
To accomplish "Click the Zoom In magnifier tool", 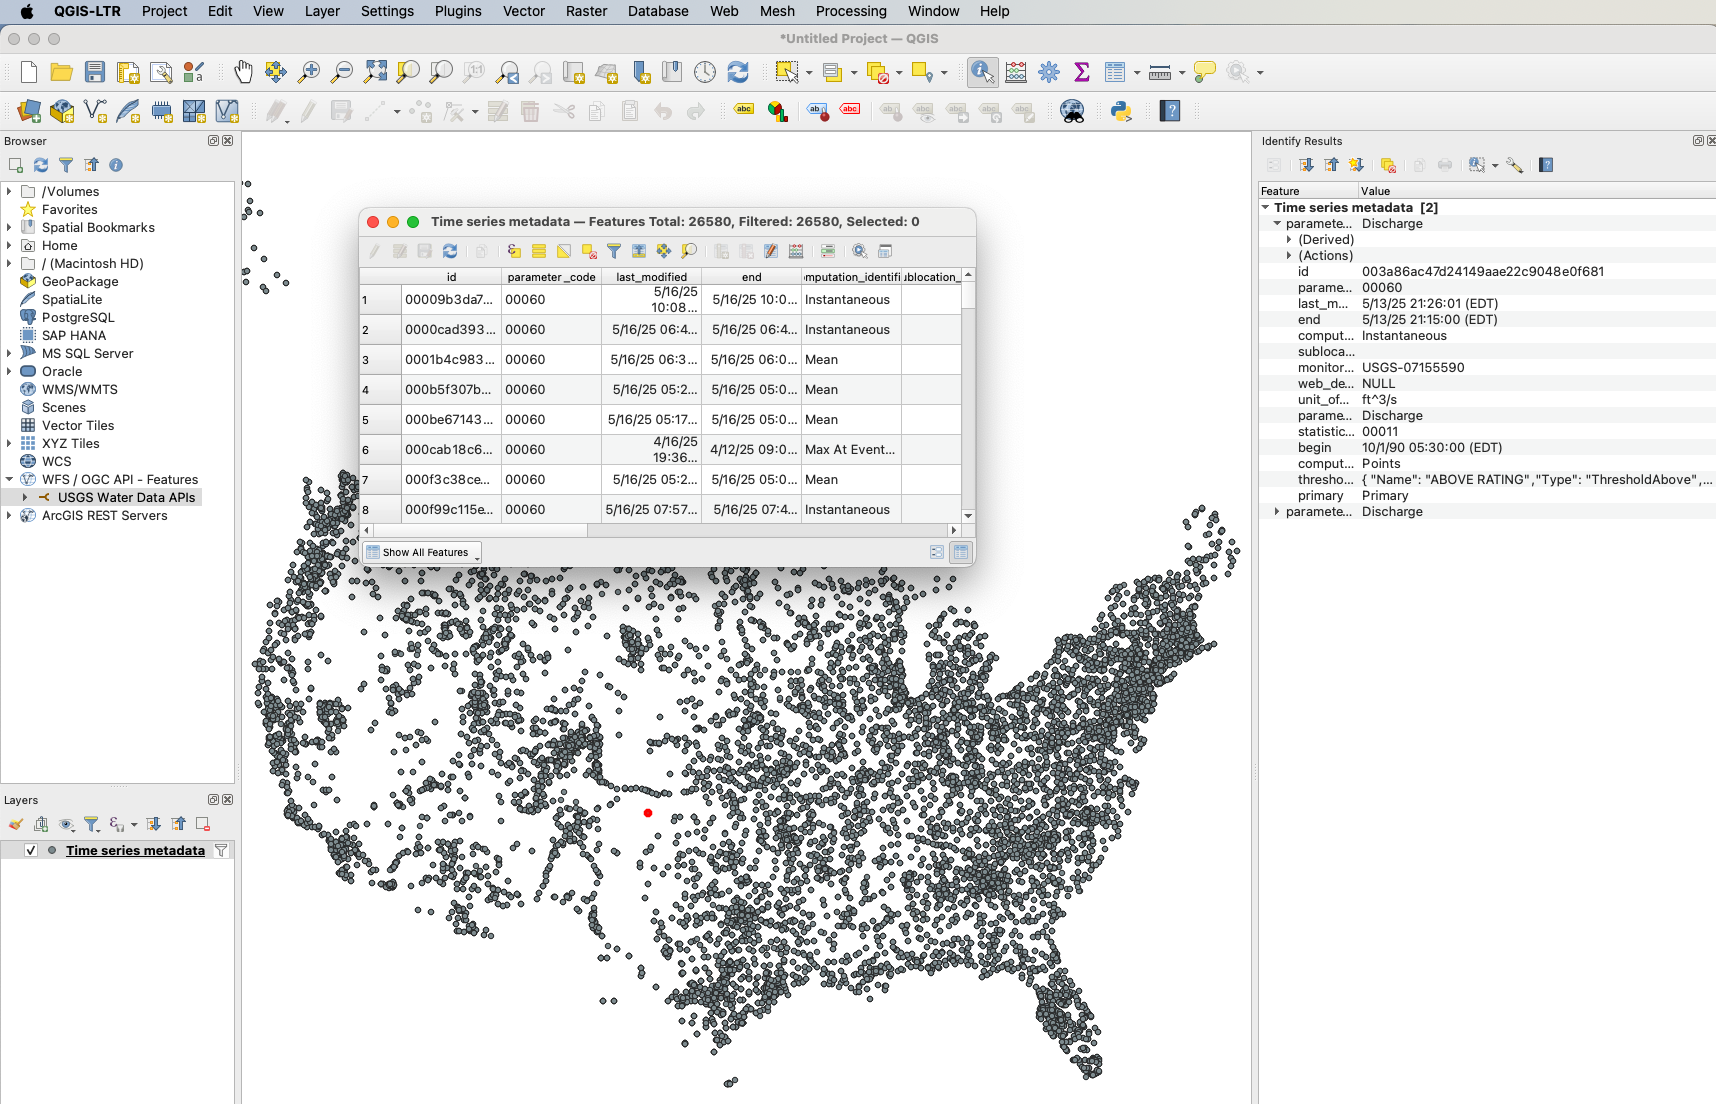I will pyautogui.click(x=309, y=72).
